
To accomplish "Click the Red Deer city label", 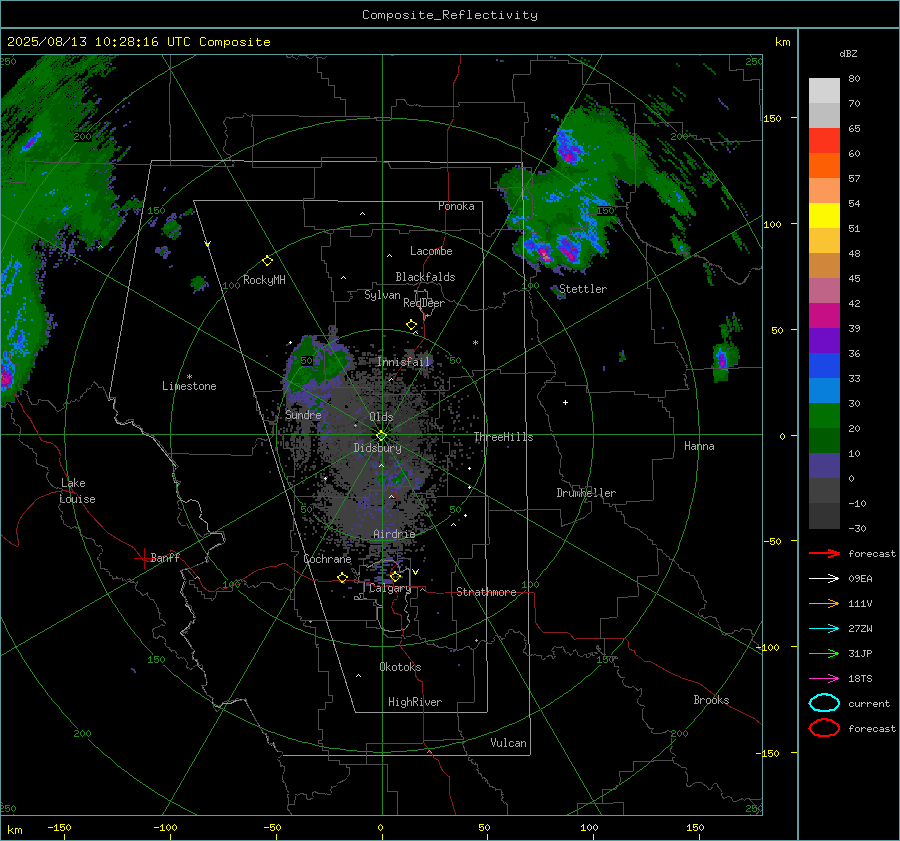I will 424,303.
